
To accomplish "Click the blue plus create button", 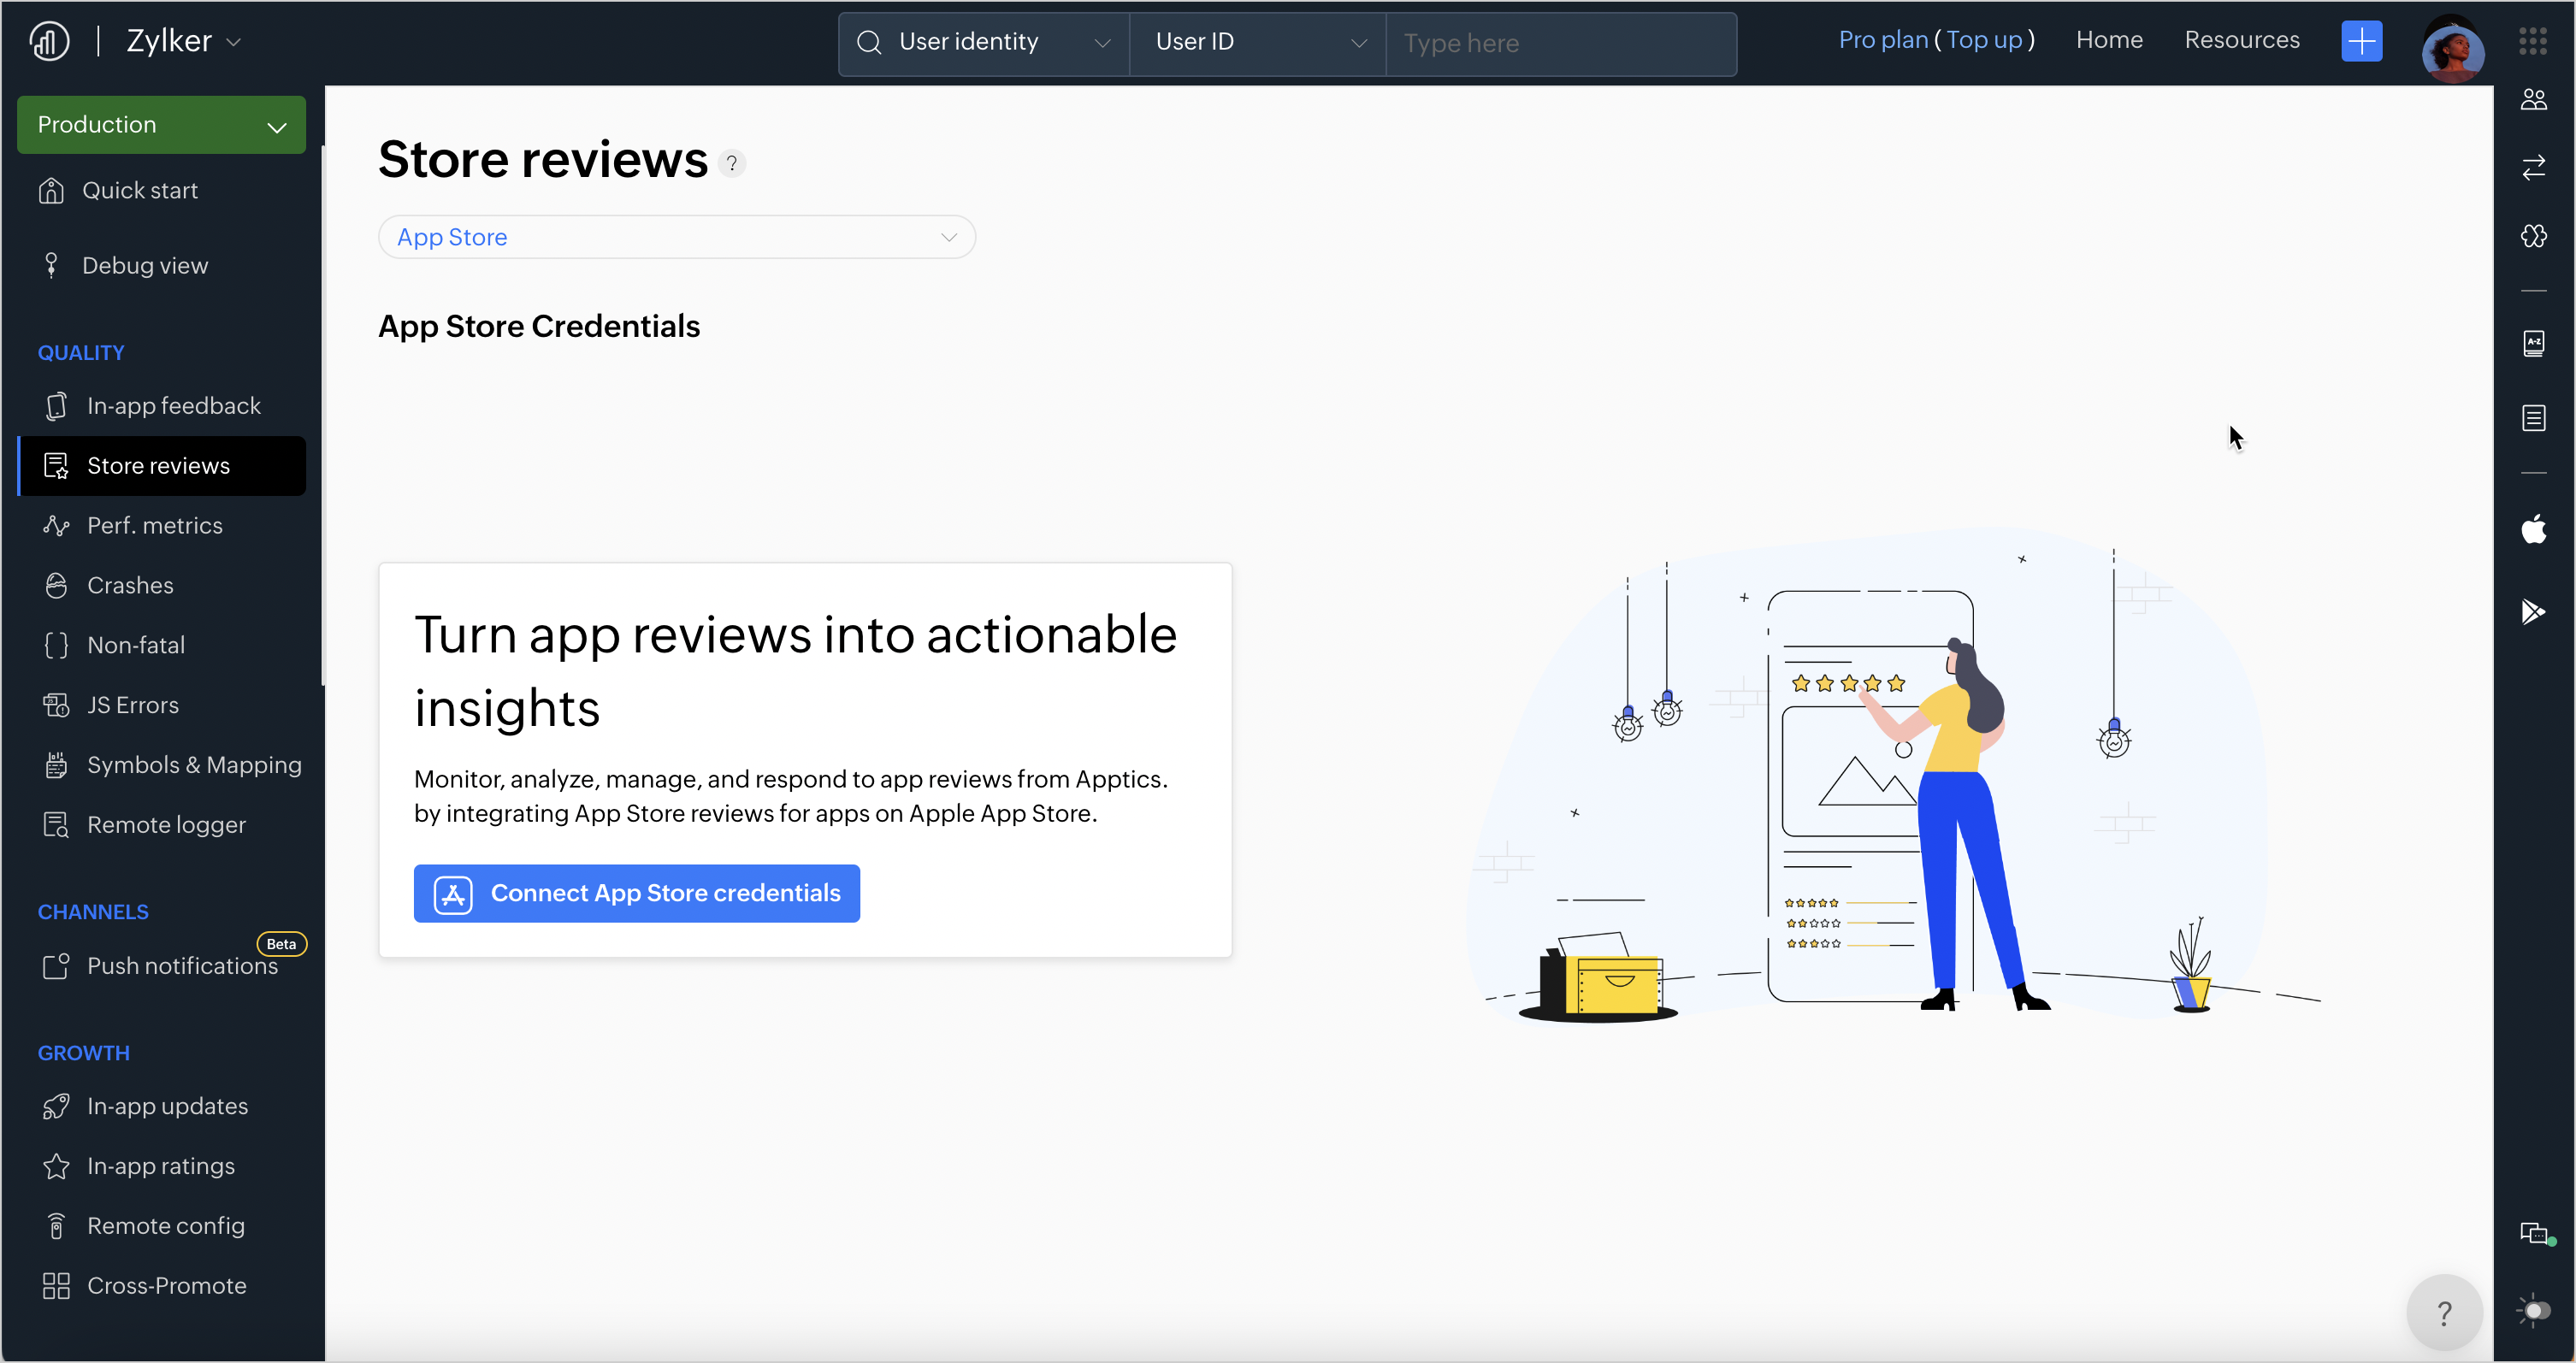I will pyautogui.click(x=2361, y=41).
